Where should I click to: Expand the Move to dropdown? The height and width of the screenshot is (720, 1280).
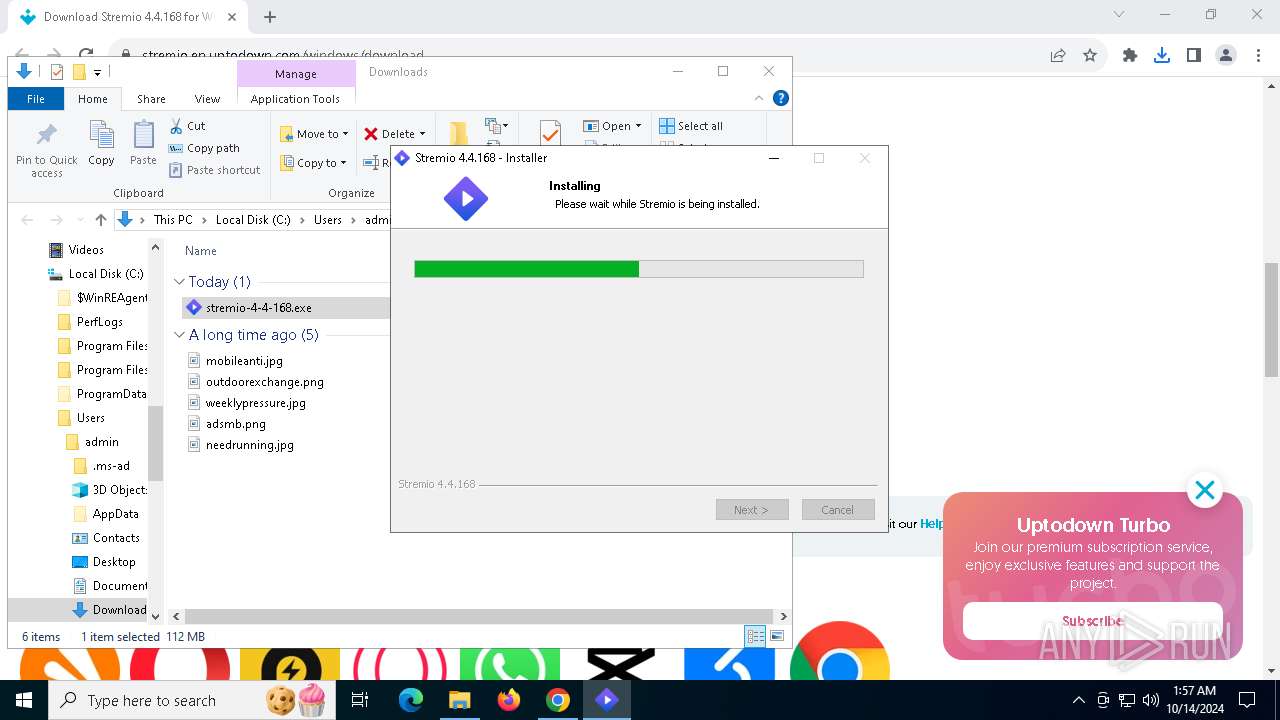[345, 134]
